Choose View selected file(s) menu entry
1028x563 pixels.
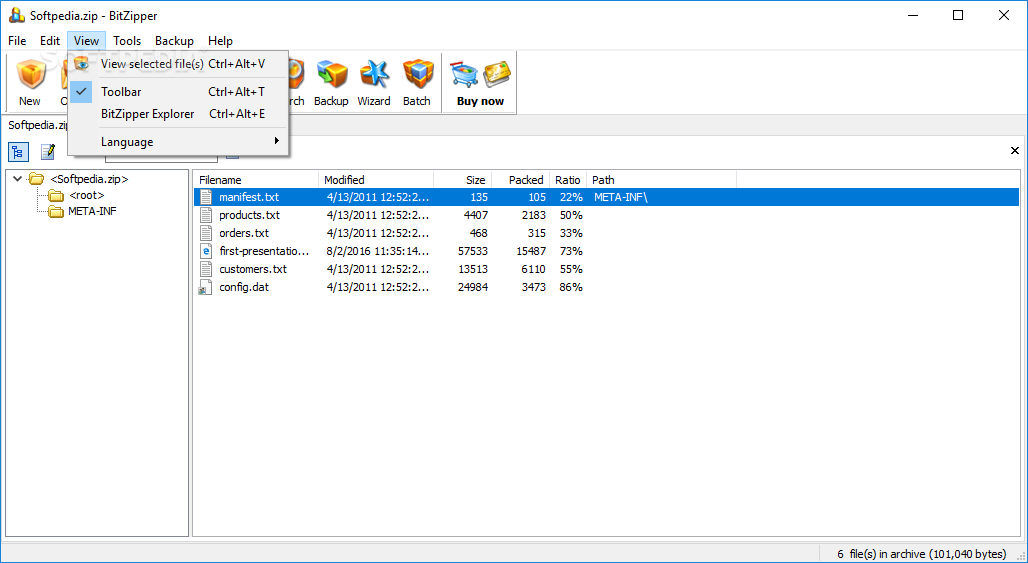[178, 64]
